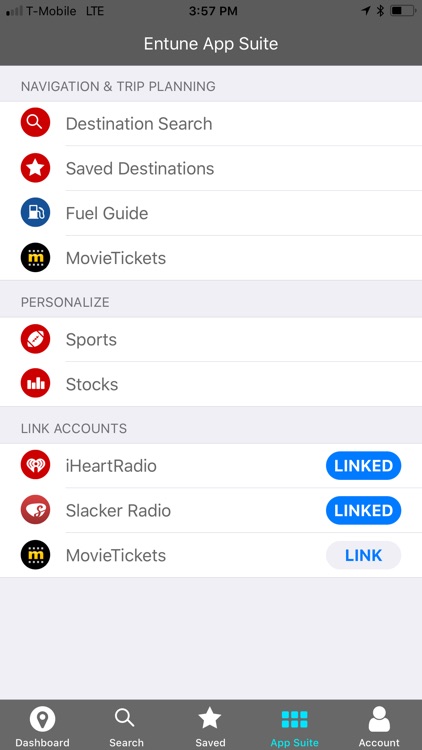This screenshot has width=422, height=750.
Task: Tap the Slacker Radio logo icon
Action: coord(35,510)
